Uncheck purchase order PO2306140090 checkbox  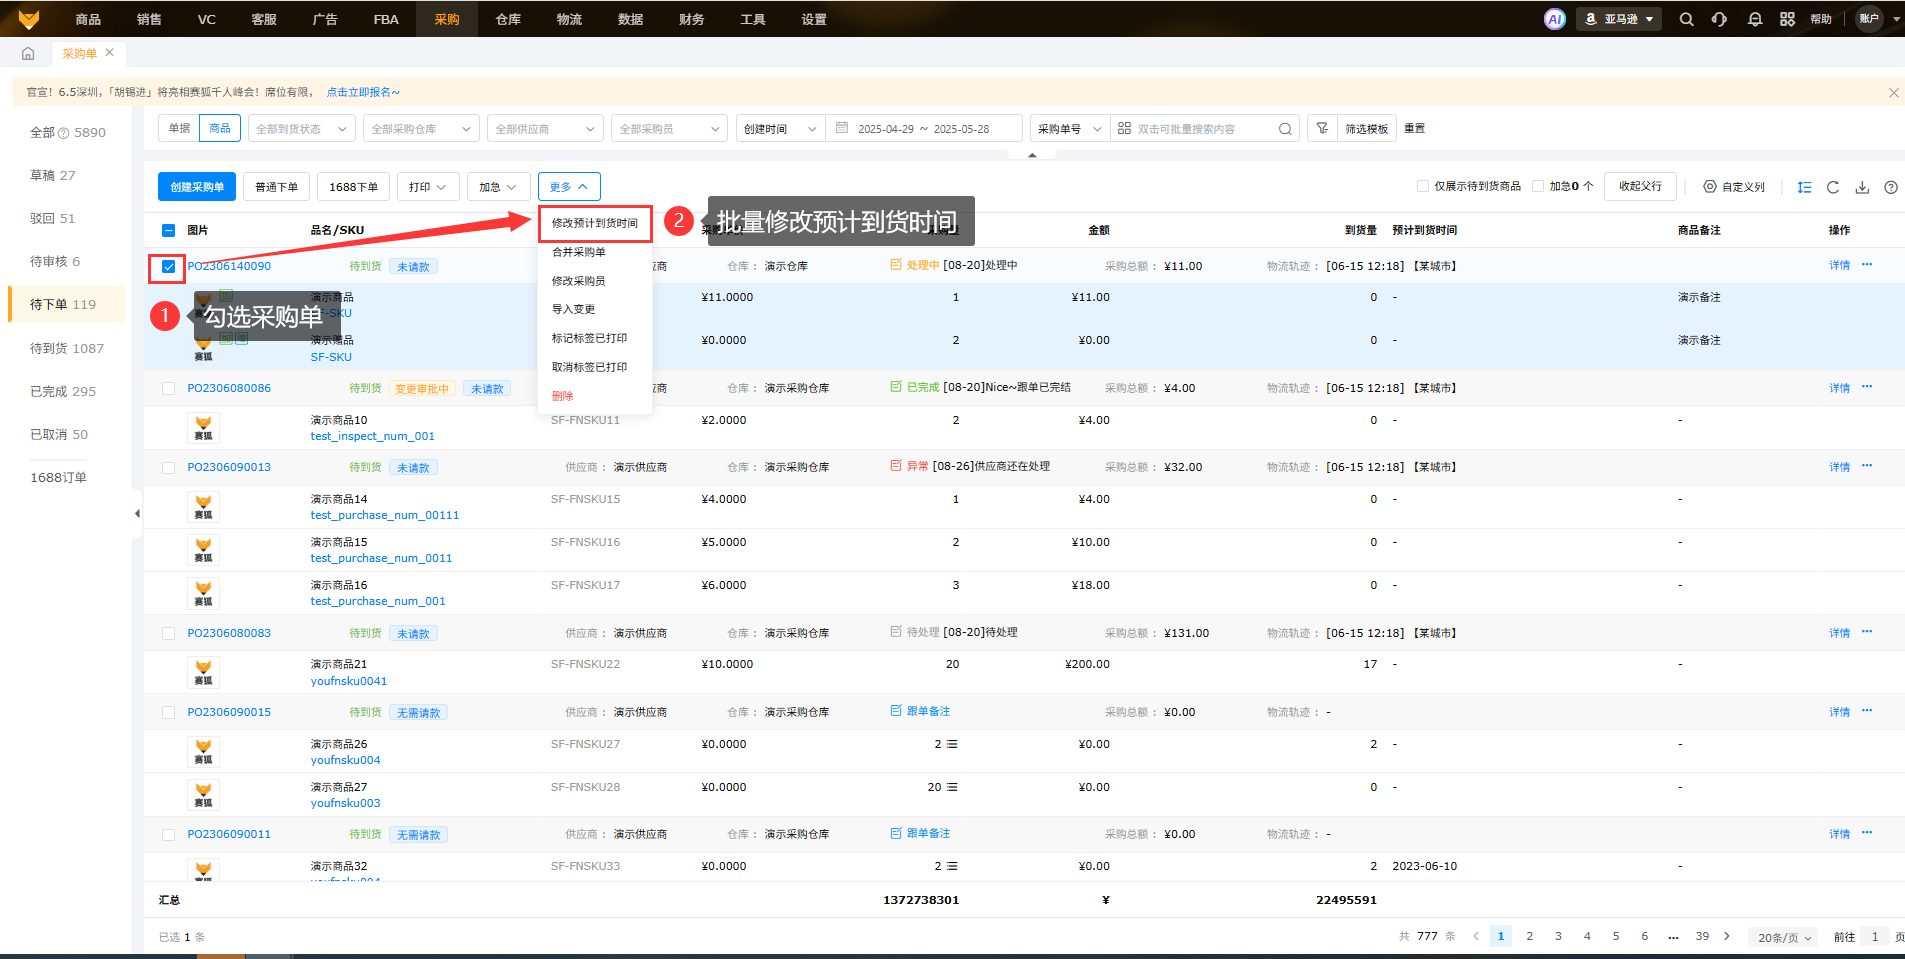[168, 267]
